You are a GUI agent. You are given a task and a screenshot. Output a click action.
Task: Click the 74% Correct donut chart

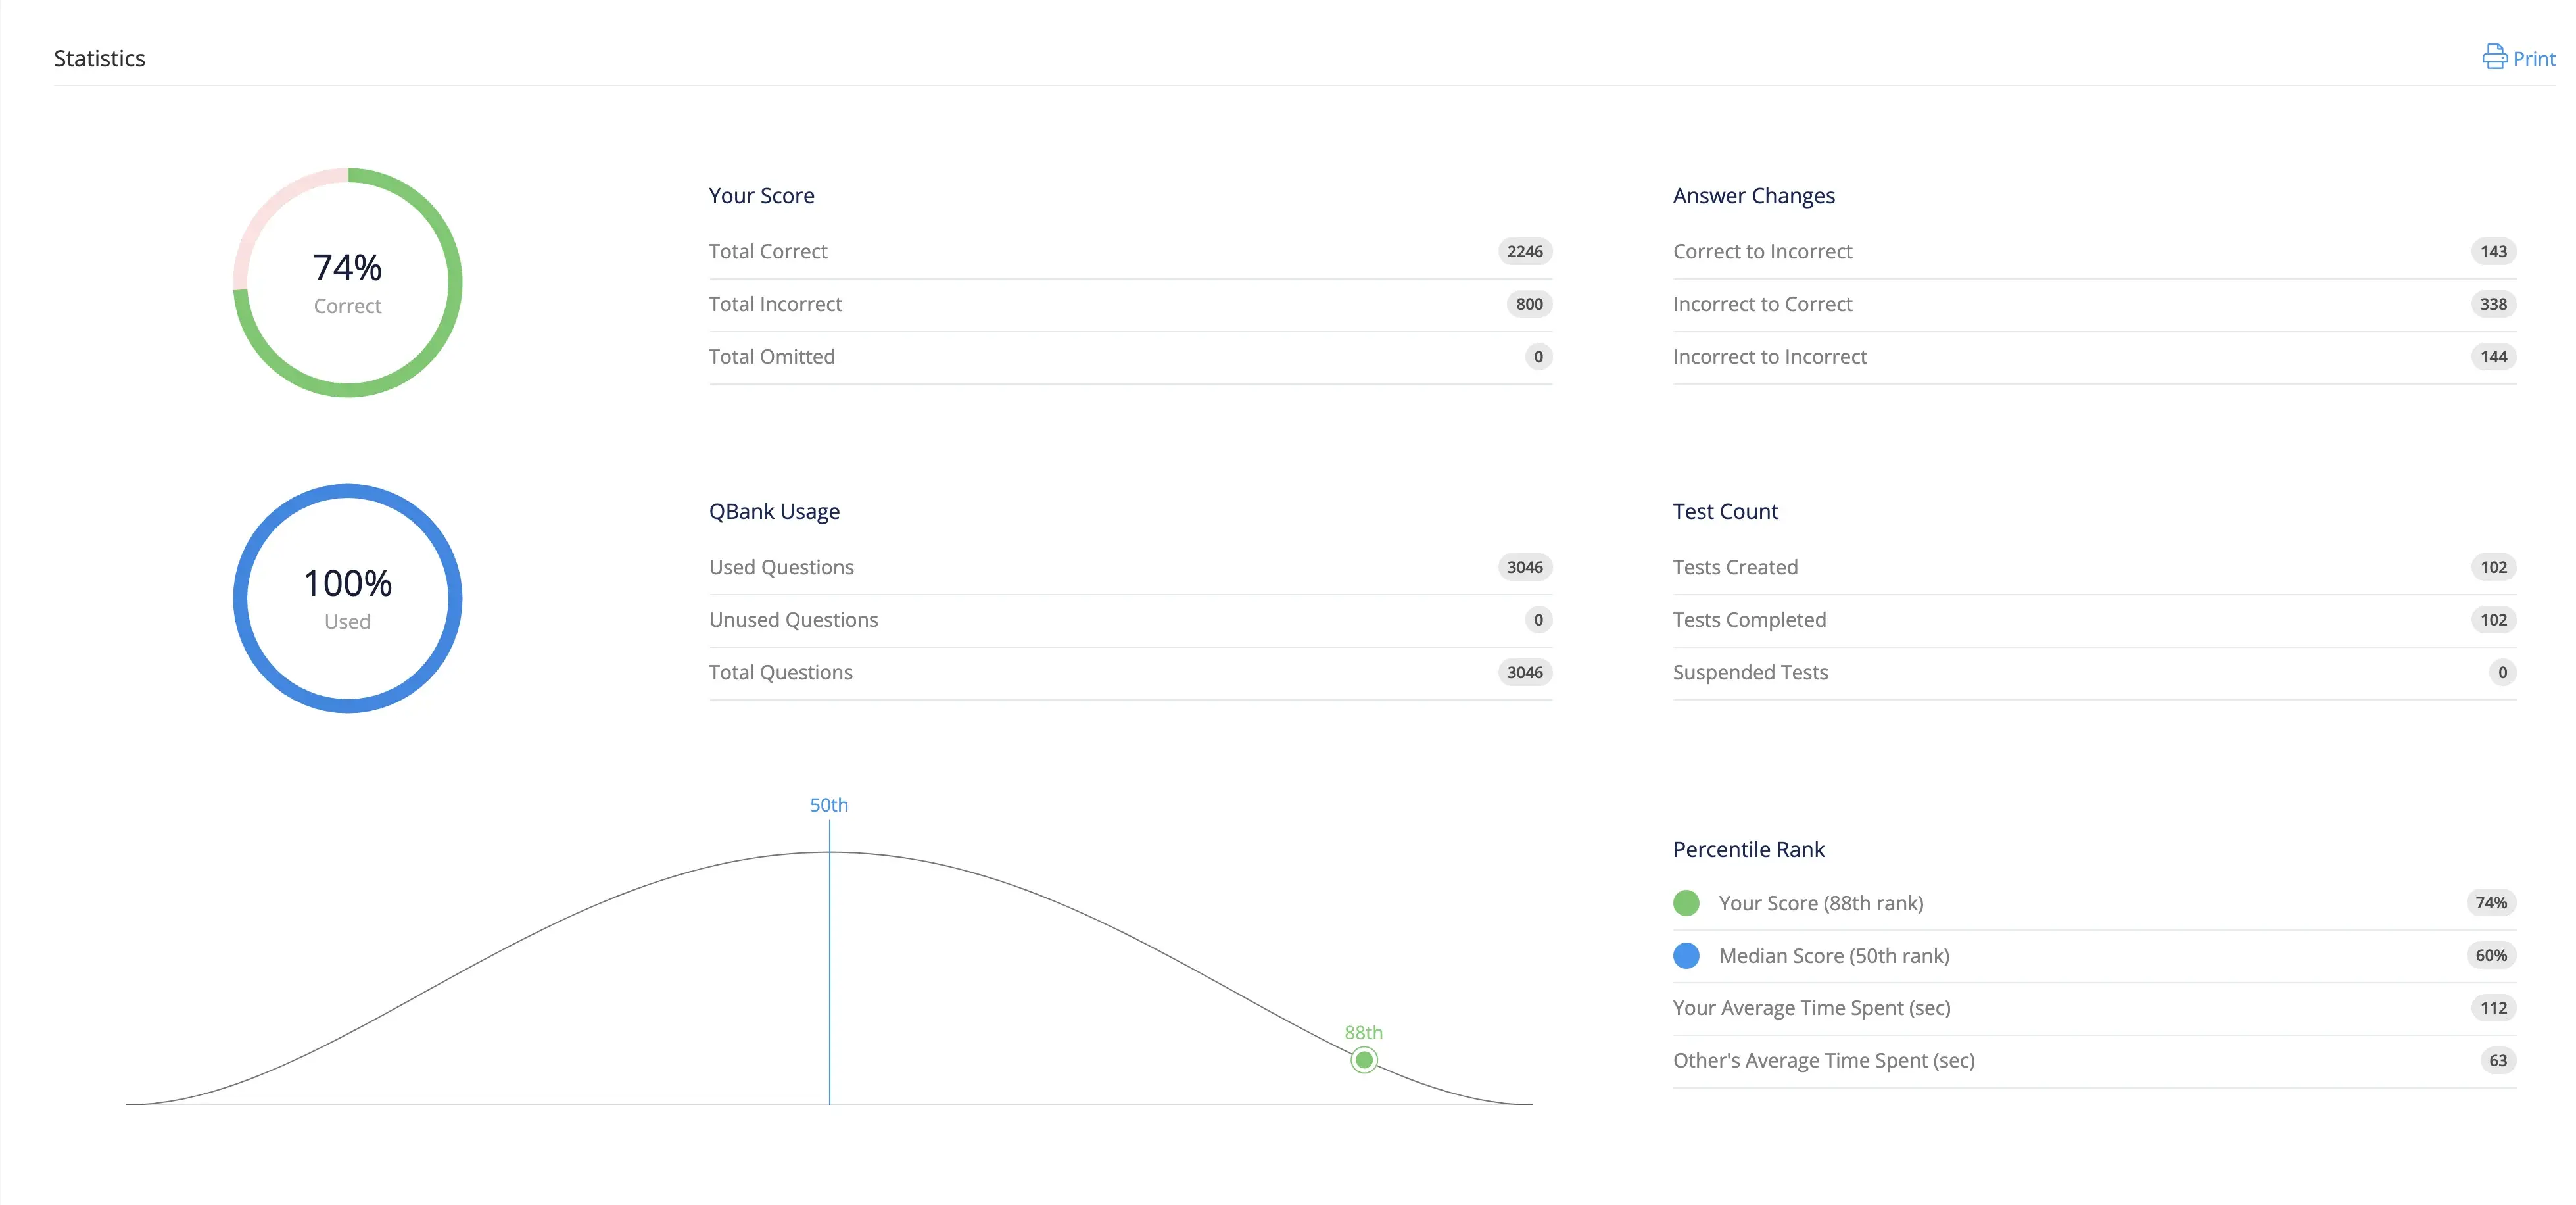(x=347, y=283)
